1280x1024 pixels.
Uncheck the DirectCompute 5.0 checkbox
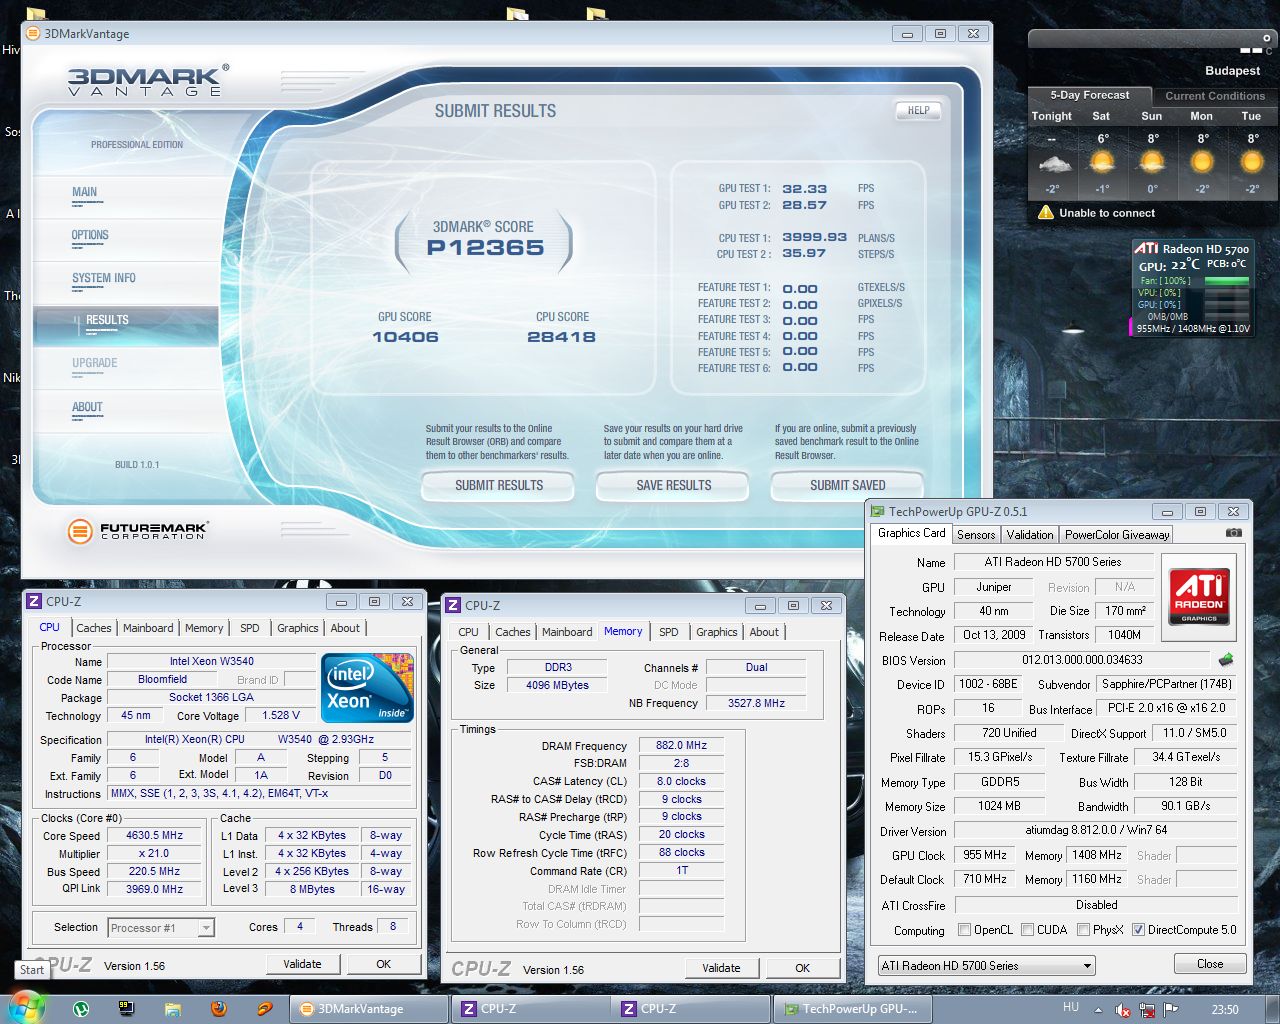click(1138, 930)
